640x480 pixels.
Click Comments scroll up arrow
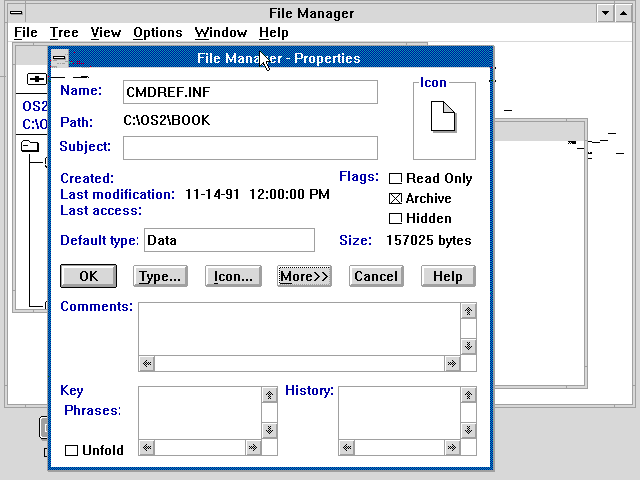(x=469, y=311)
